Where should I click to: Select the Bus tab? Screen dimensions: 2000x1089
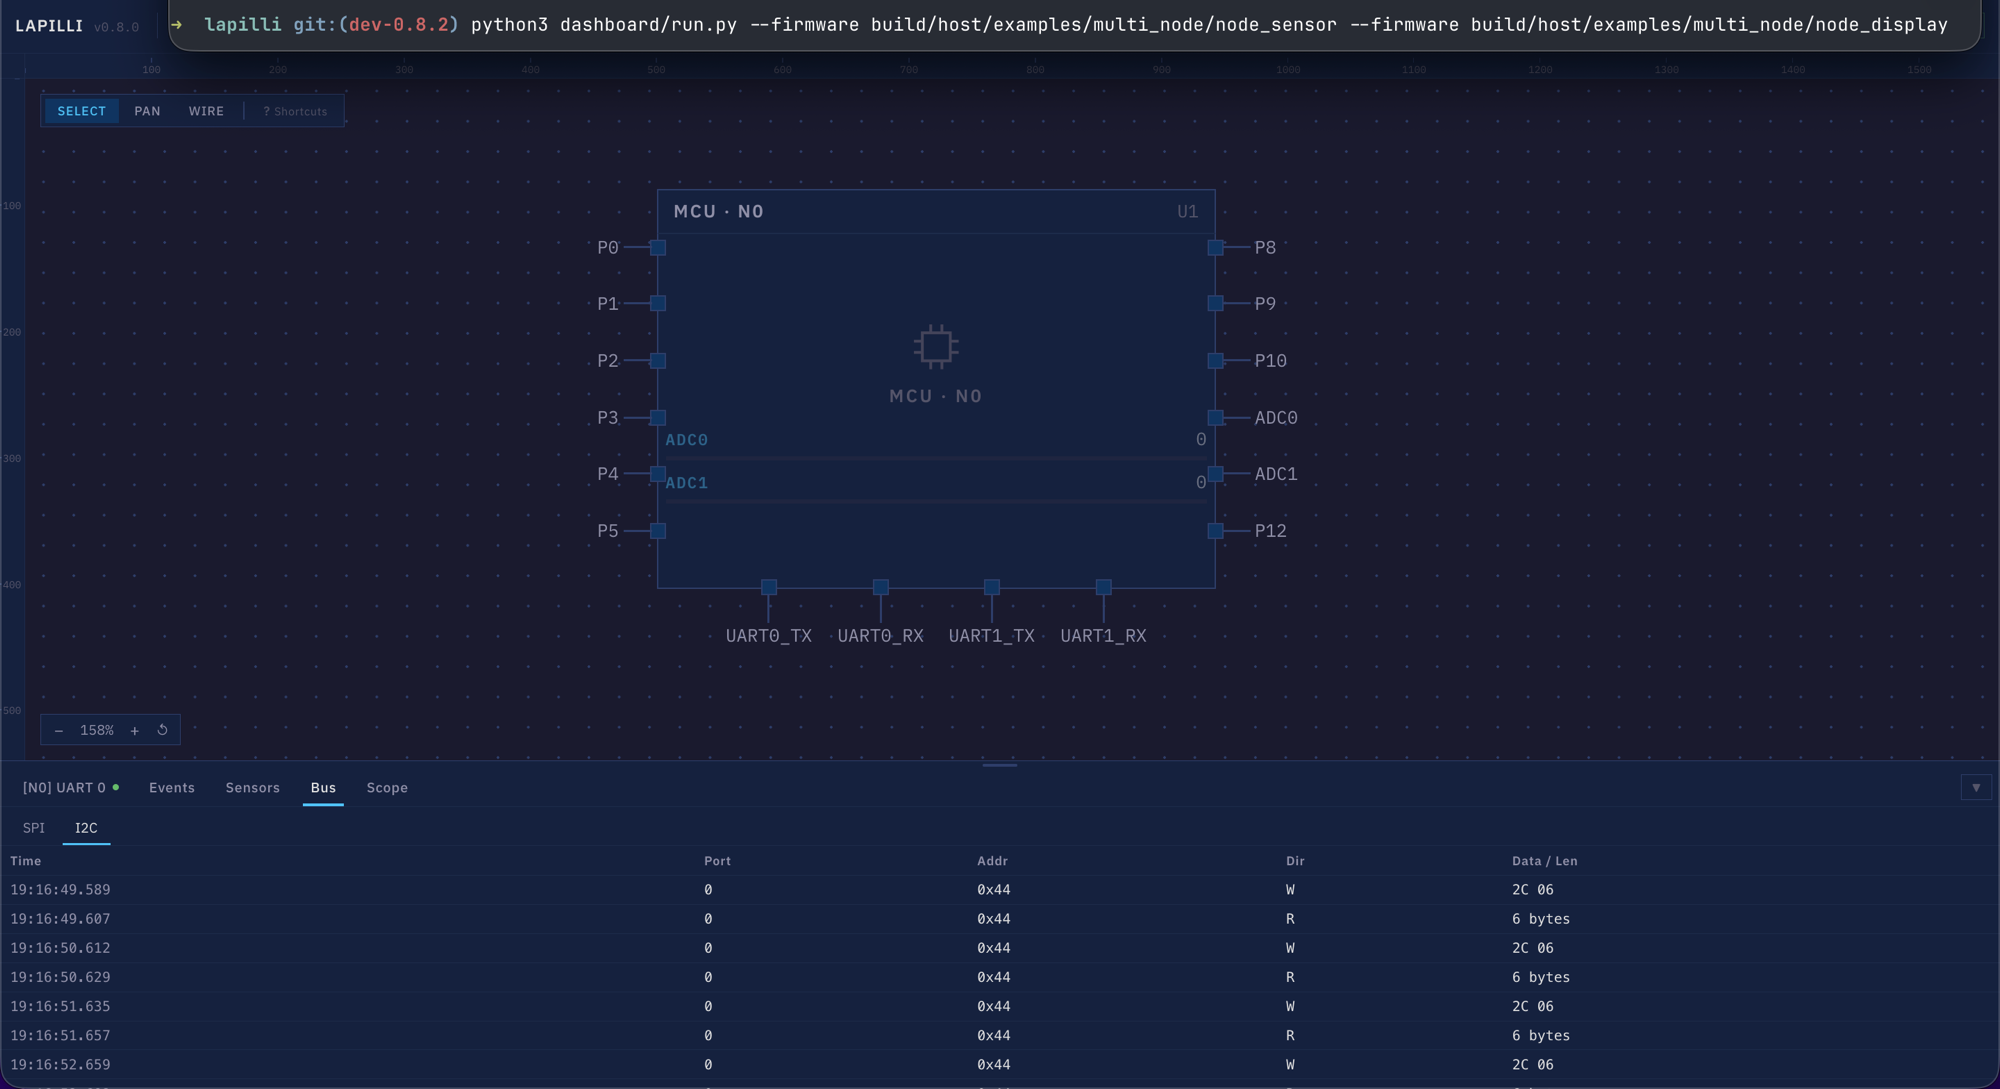[x=323, y=788]
